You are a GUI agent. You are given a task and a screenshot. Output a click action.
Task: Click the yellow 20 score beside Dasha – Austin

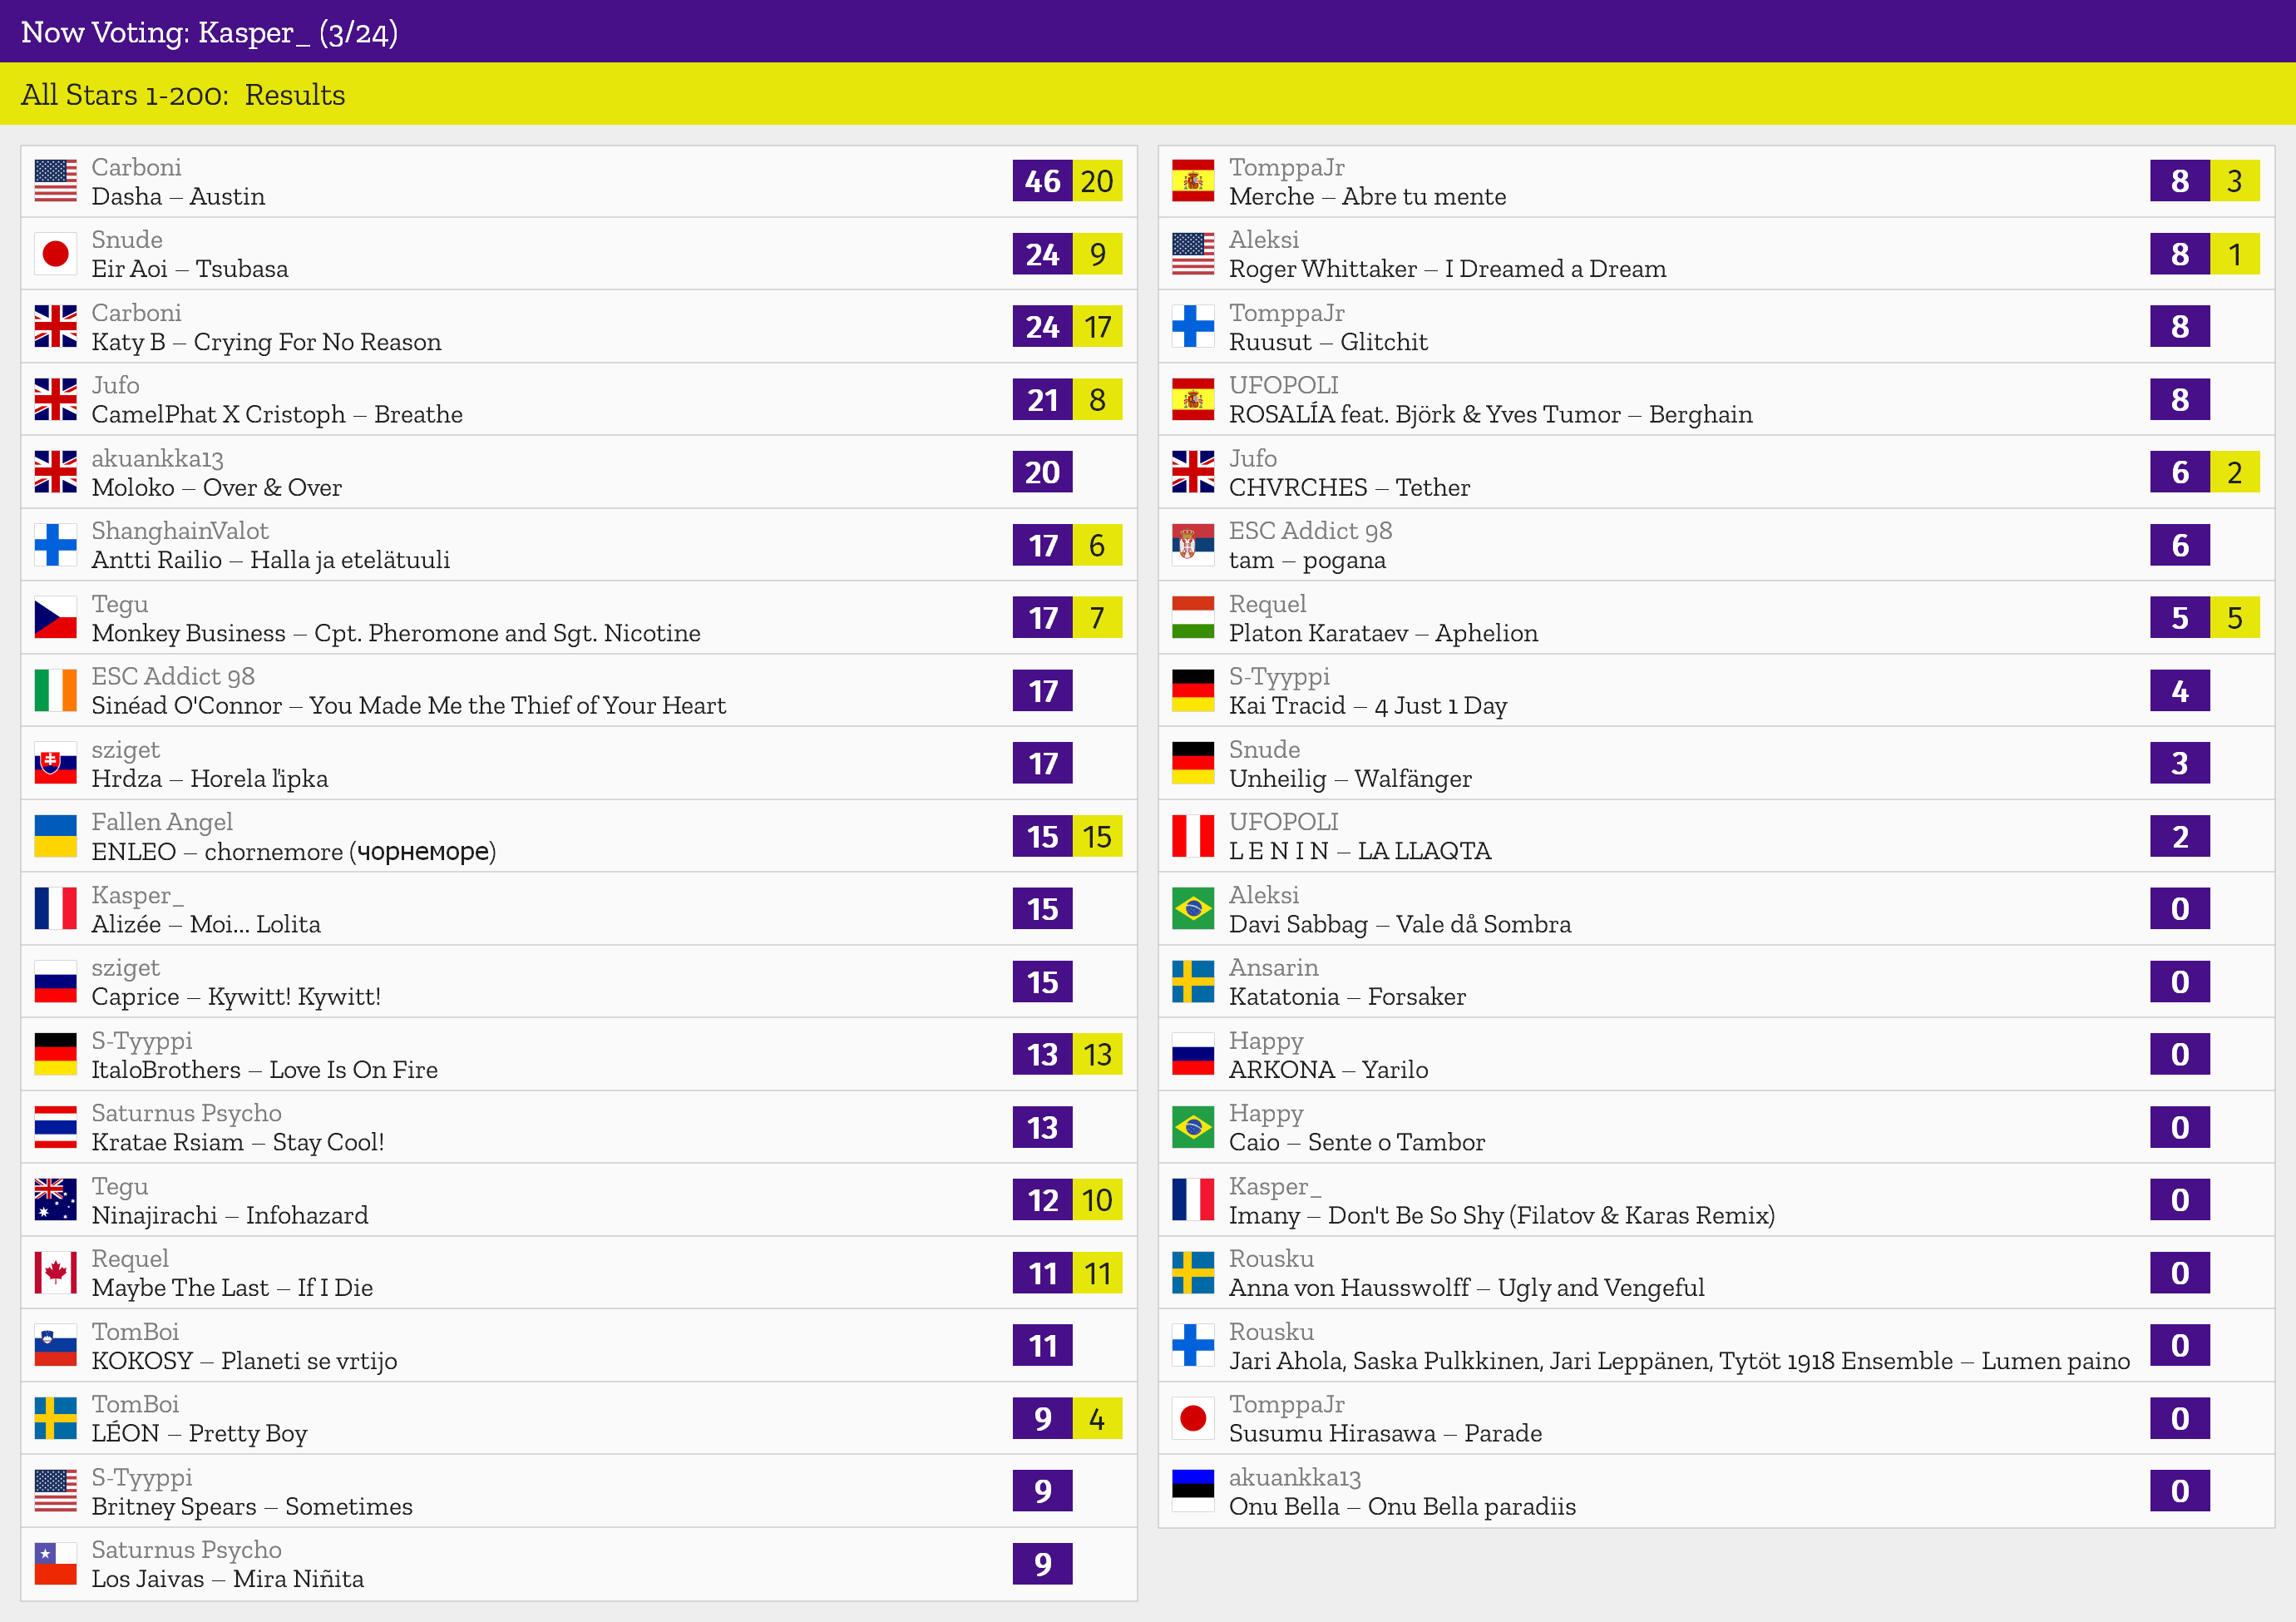coord(1097,181)
